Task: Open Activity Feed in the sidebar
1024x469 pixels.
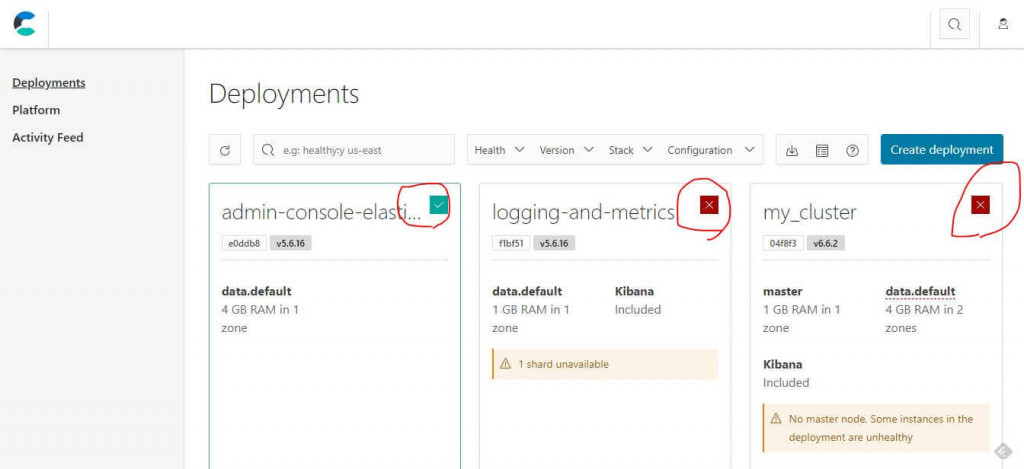Action: (x=48, y=138)
